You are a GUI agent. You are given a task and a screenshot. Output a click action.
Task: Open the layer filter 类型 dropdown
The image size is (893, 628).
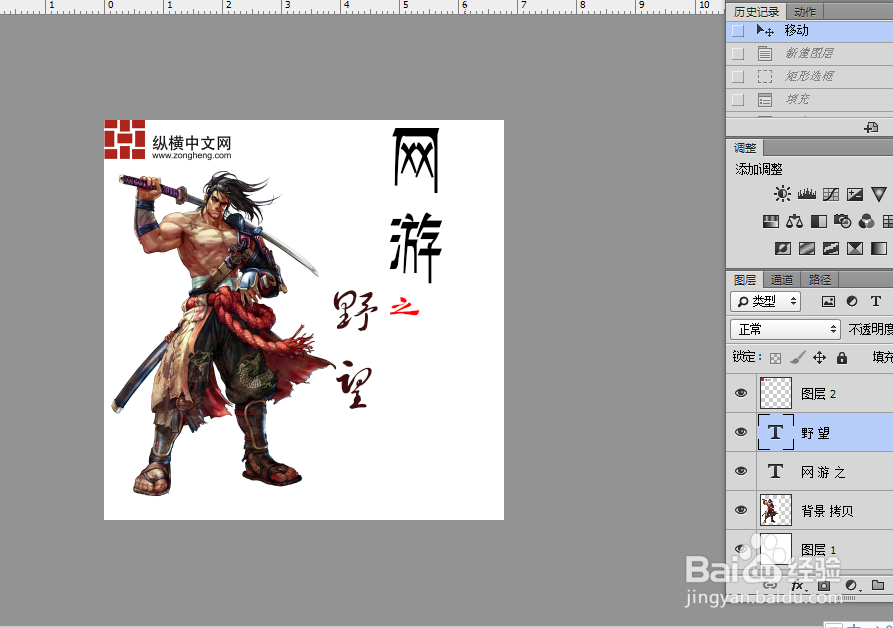(765, 301)
